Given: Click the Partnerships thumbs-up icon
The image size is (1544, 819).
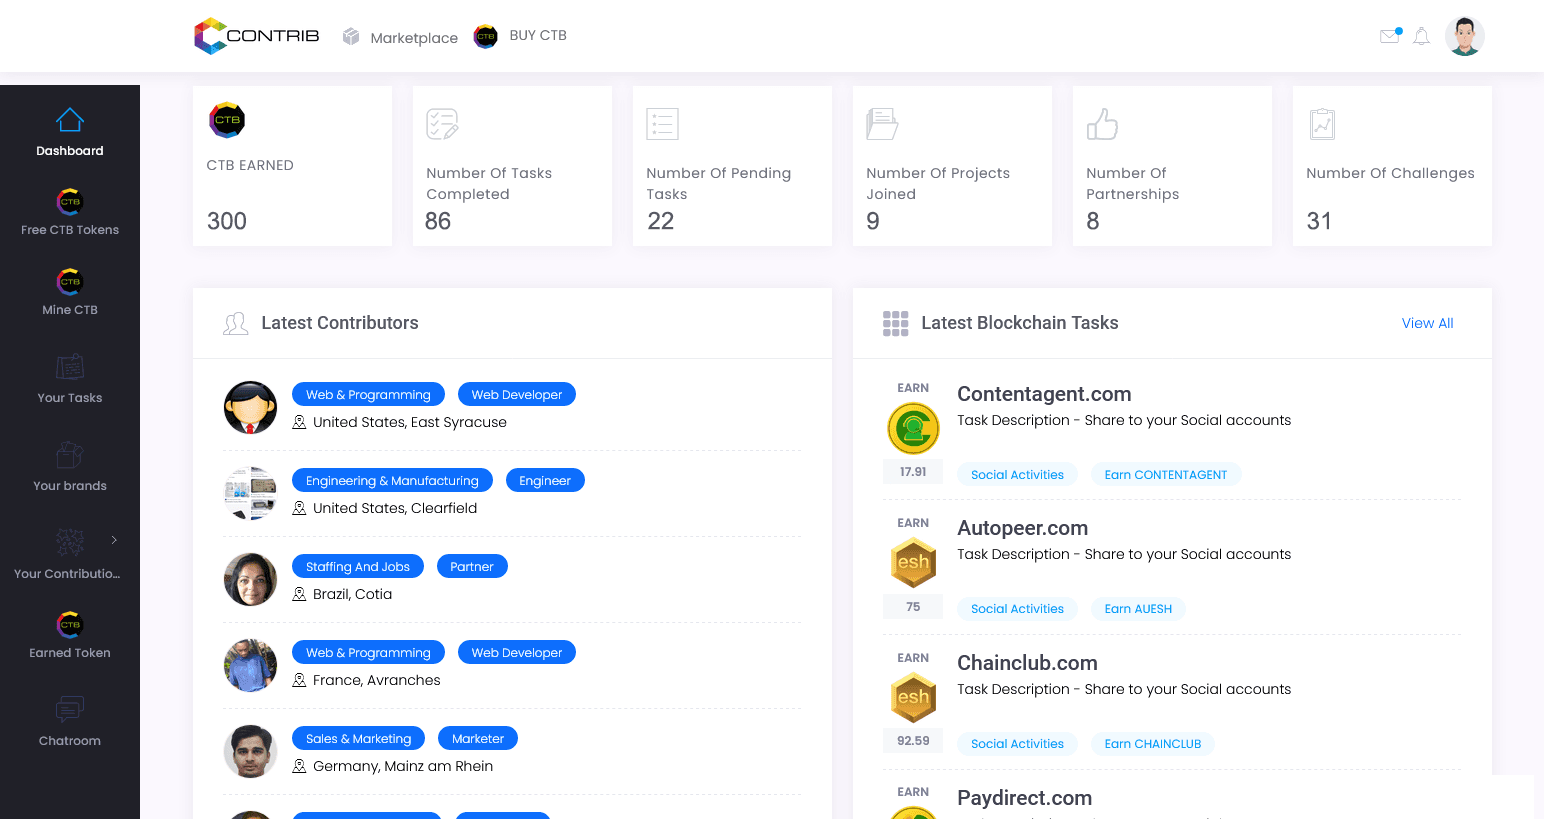Looking at the screenshot, I should point(1102,124).
